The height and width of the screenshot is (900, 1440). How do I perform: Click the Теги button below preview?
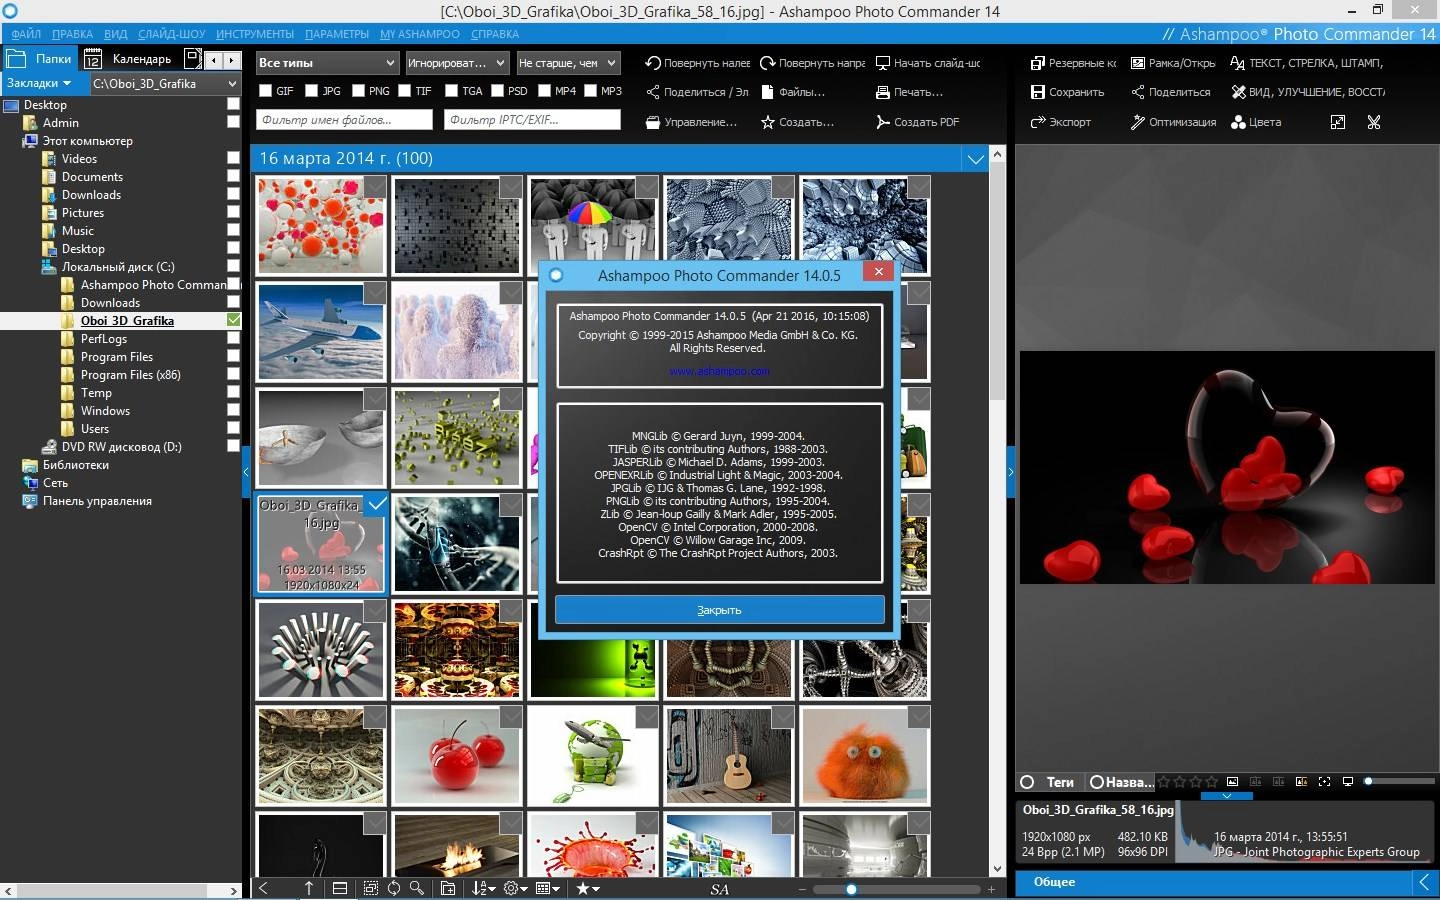(1048, 782)
